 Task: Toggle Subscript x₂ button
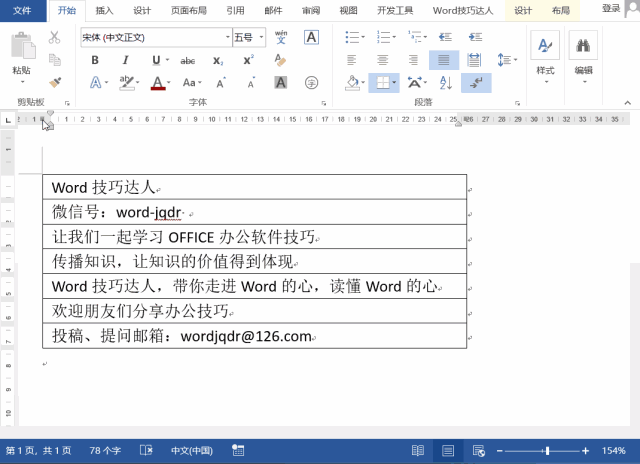(218, 61)
